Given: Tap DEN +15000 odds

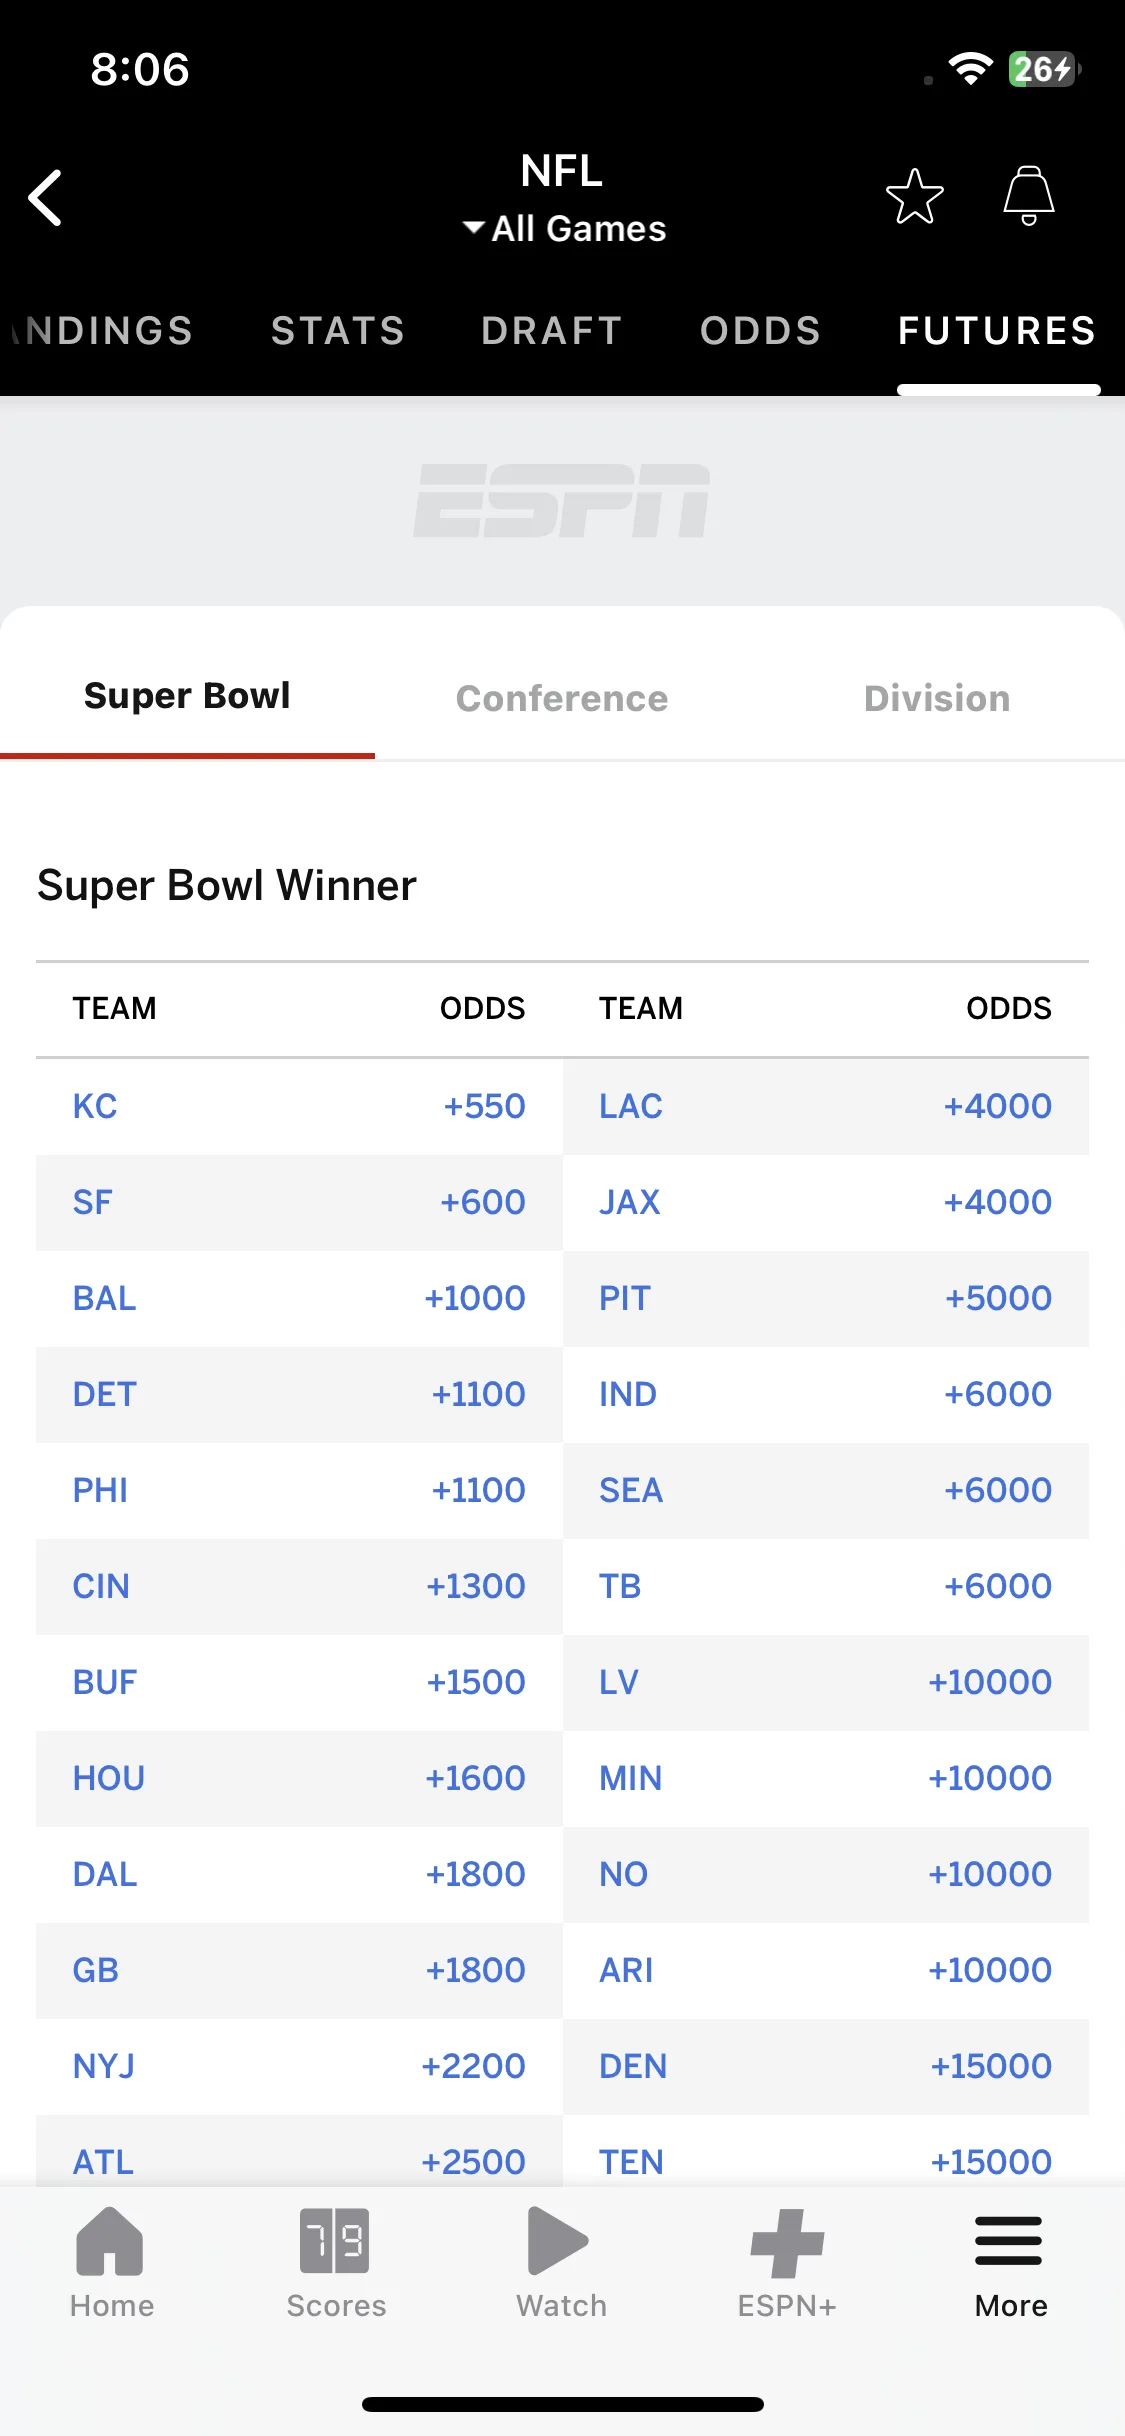Looking at the screenshot, I should pyautogui.click(x=990, y=2066).
